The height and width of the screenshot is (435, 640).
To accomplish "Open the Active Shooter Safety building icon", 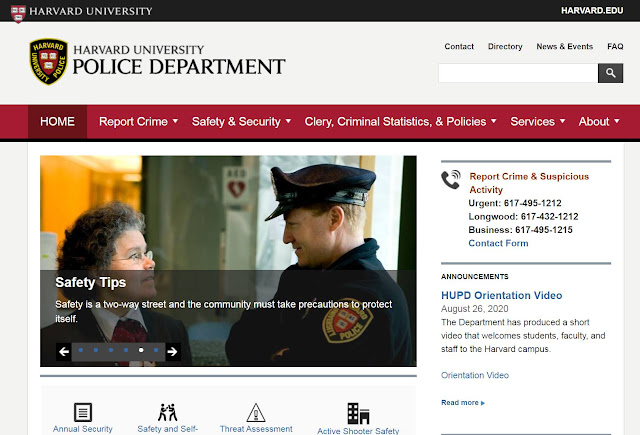I will [358, 413].
